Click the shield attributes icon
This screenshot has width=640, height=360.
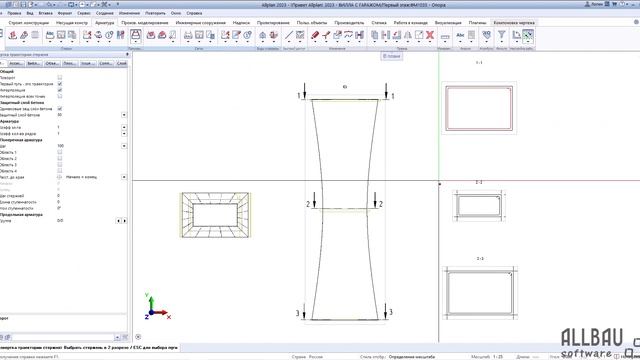(x=486, y=35)
